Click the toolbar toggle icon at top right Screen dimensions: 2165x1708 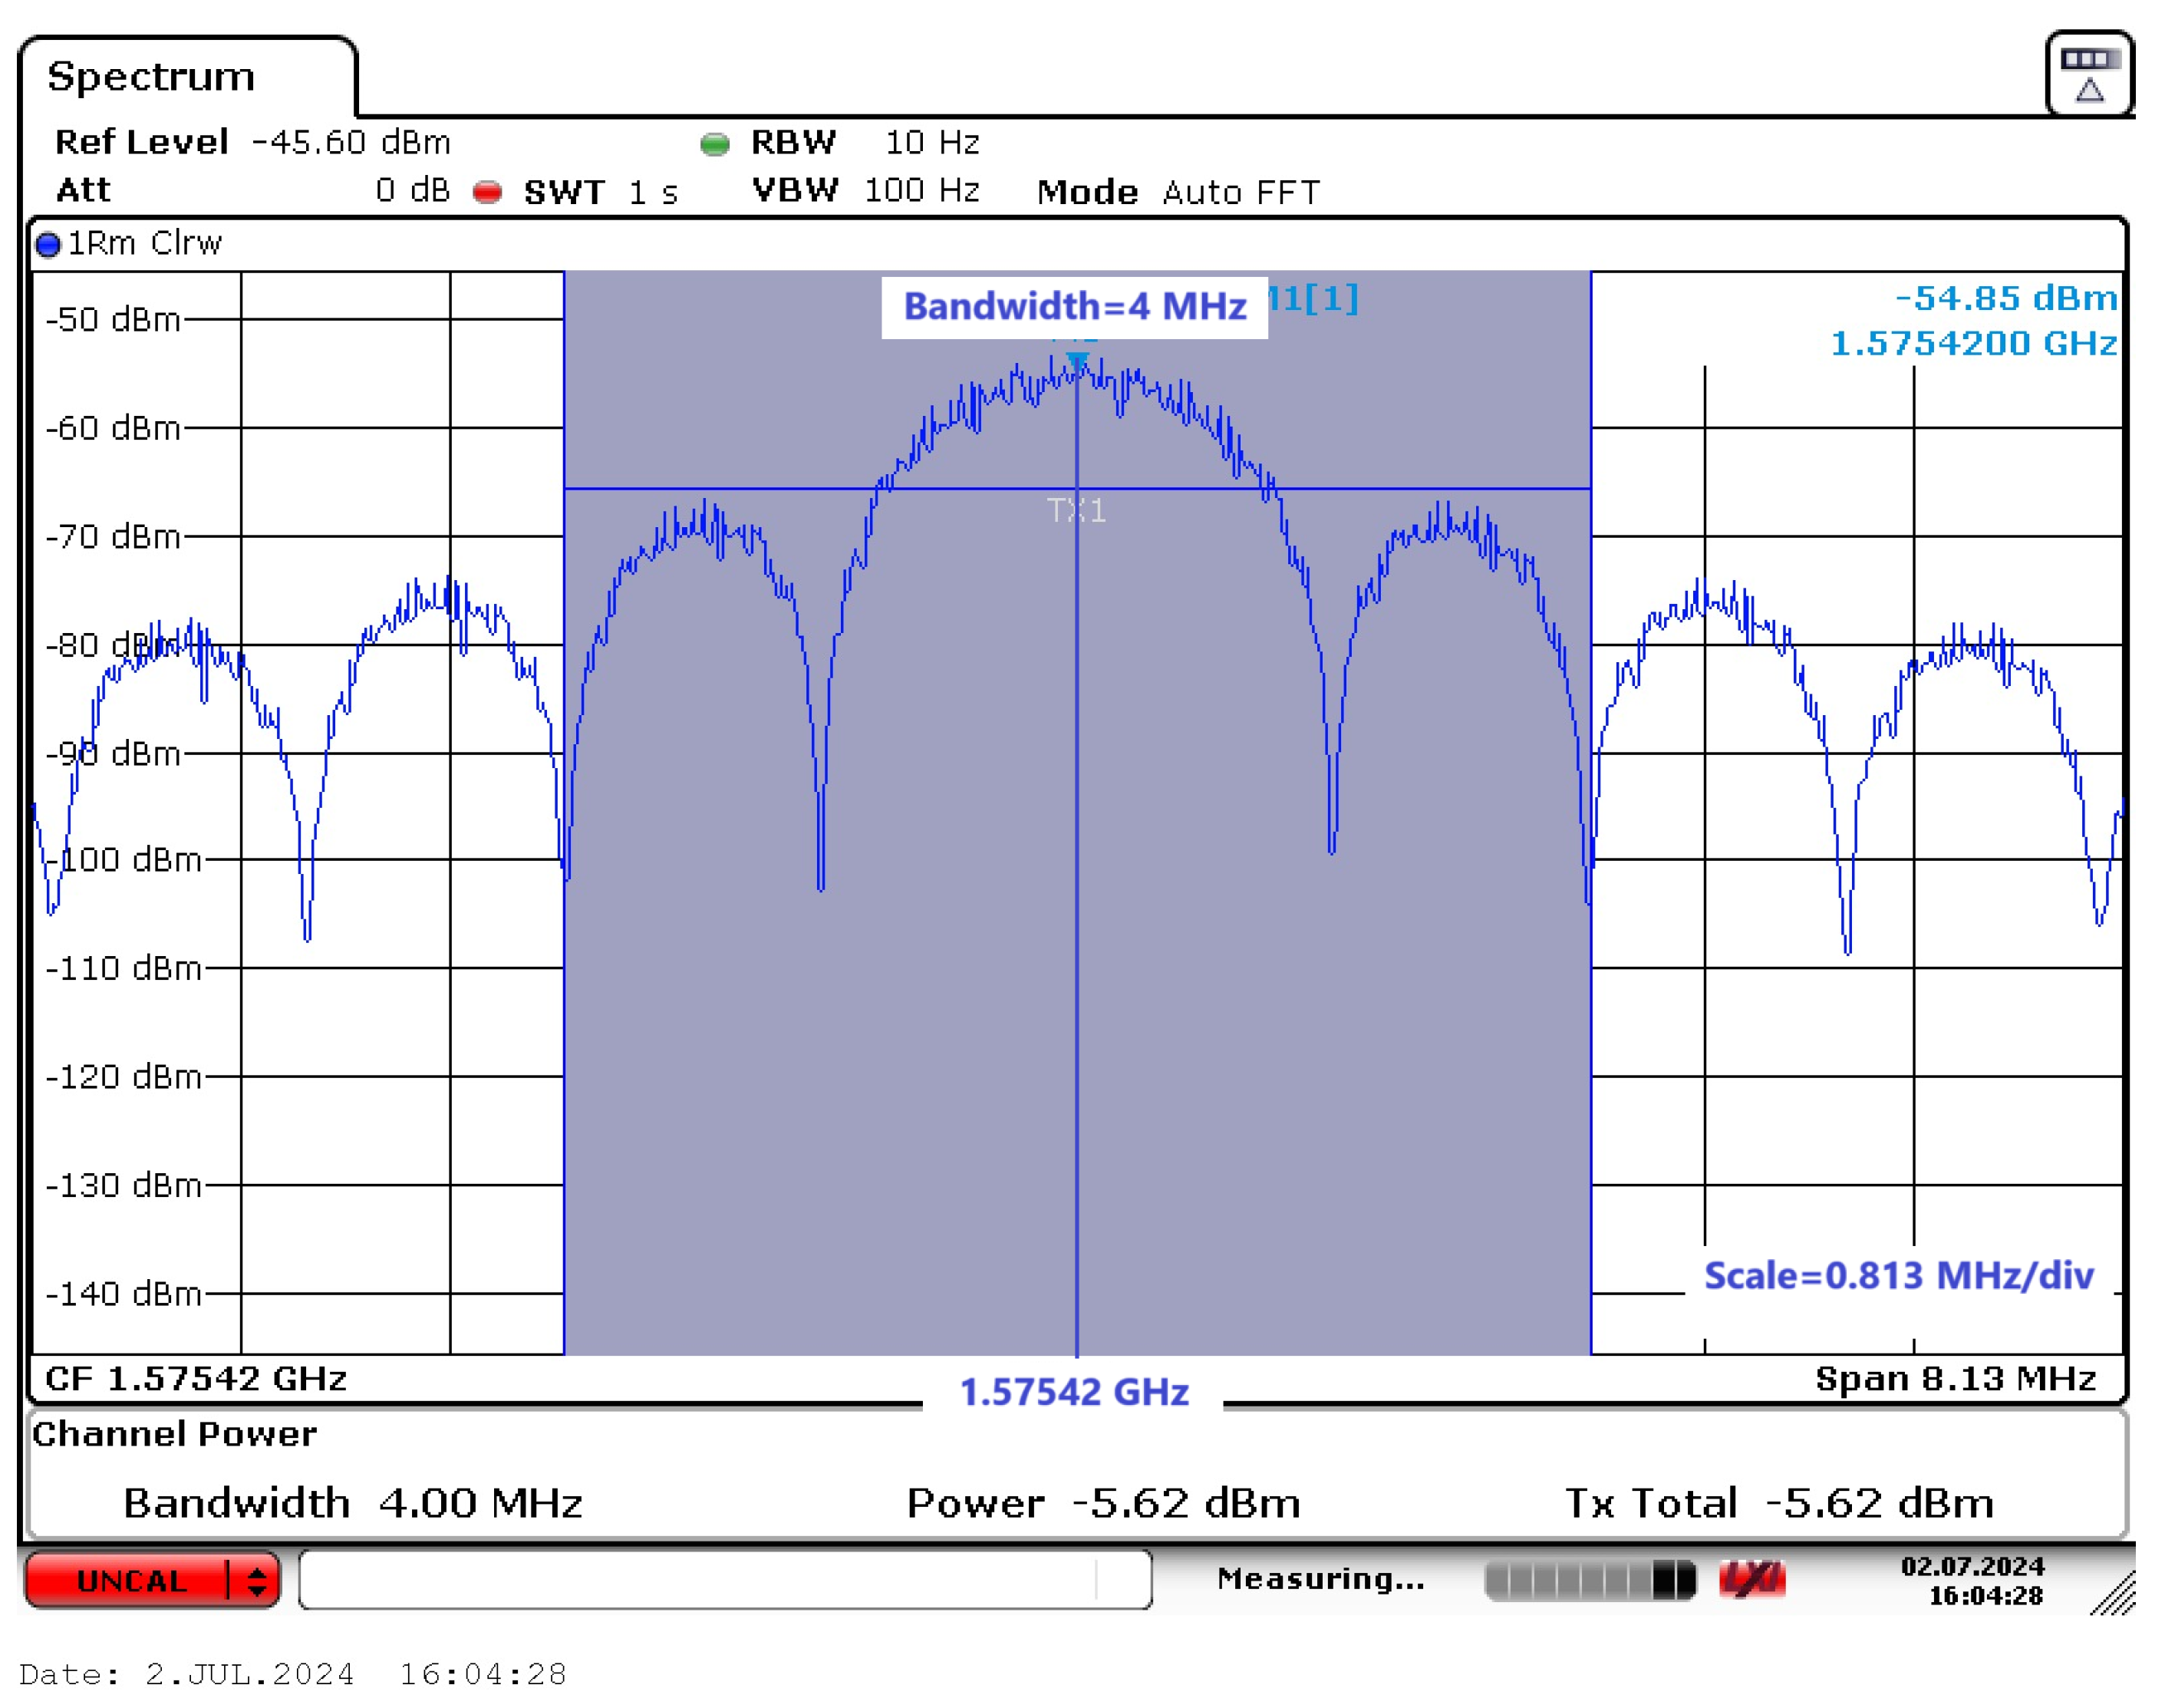click(2088, 75)
